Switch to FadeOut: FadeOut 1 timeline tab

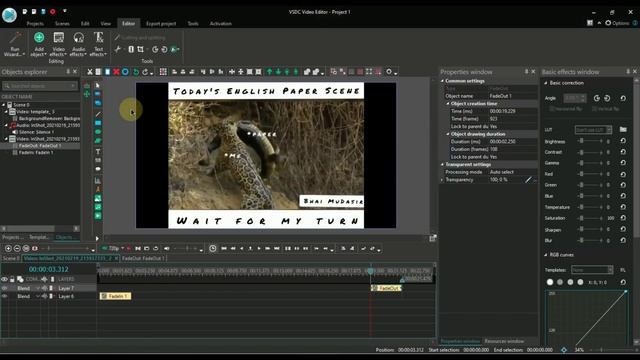pos(143,258)
